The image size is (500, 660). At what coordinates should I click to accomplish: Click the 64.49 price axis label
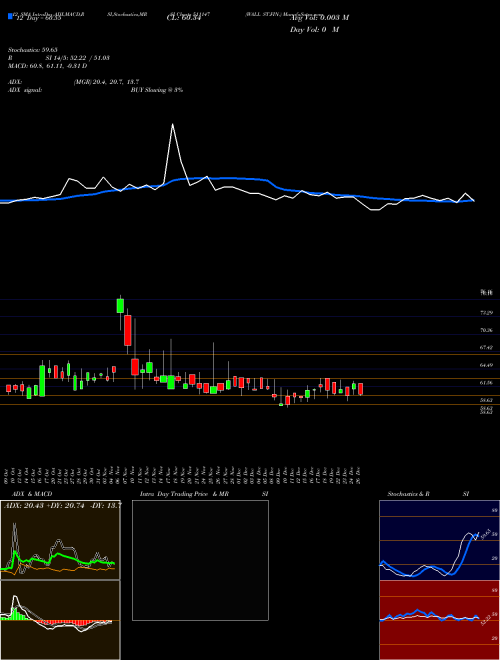(x=487, y=365)
